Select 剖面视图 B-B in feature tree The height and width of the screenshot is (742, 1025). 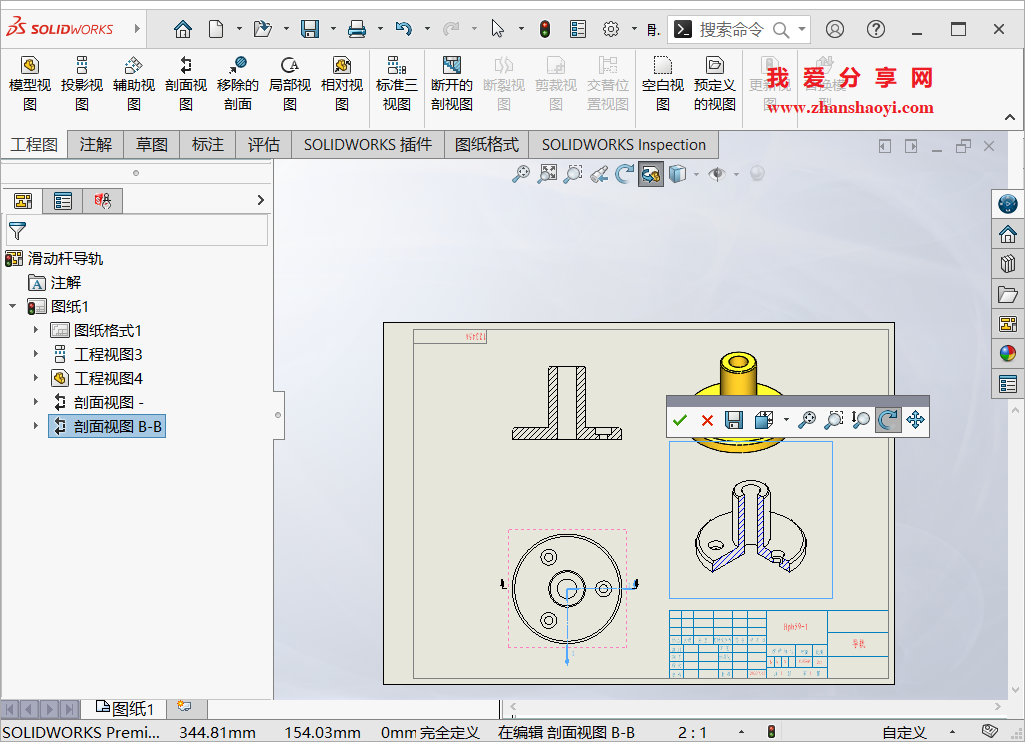[107, 425]
